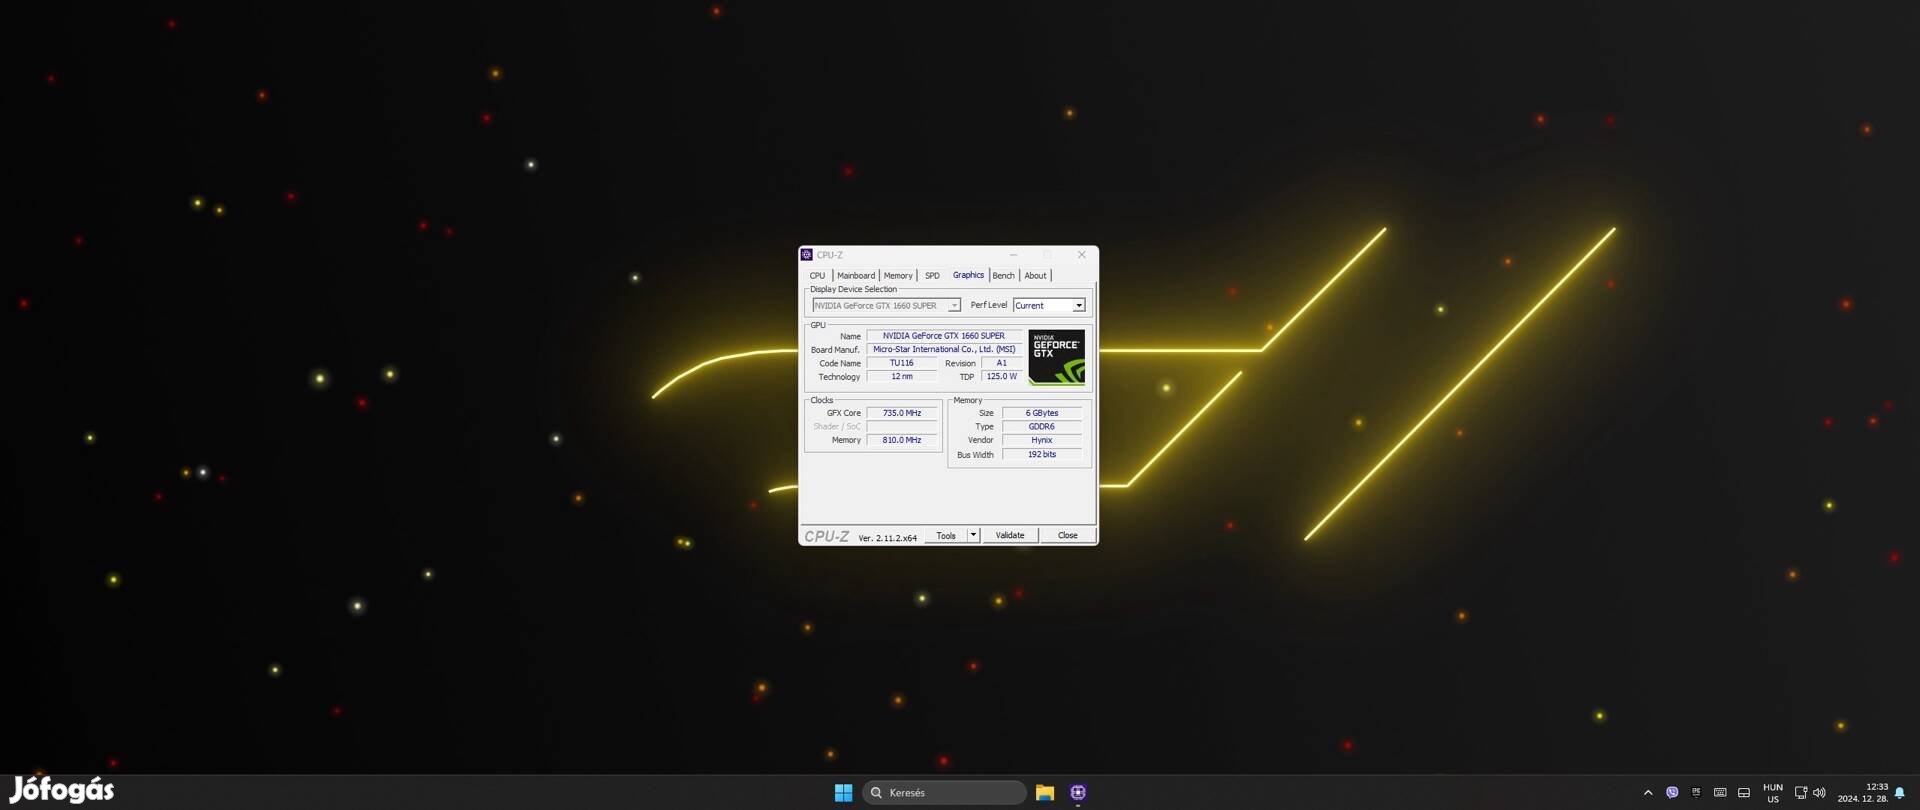
Task: Open Viber from the system tray
Action: click(1672, 792)
